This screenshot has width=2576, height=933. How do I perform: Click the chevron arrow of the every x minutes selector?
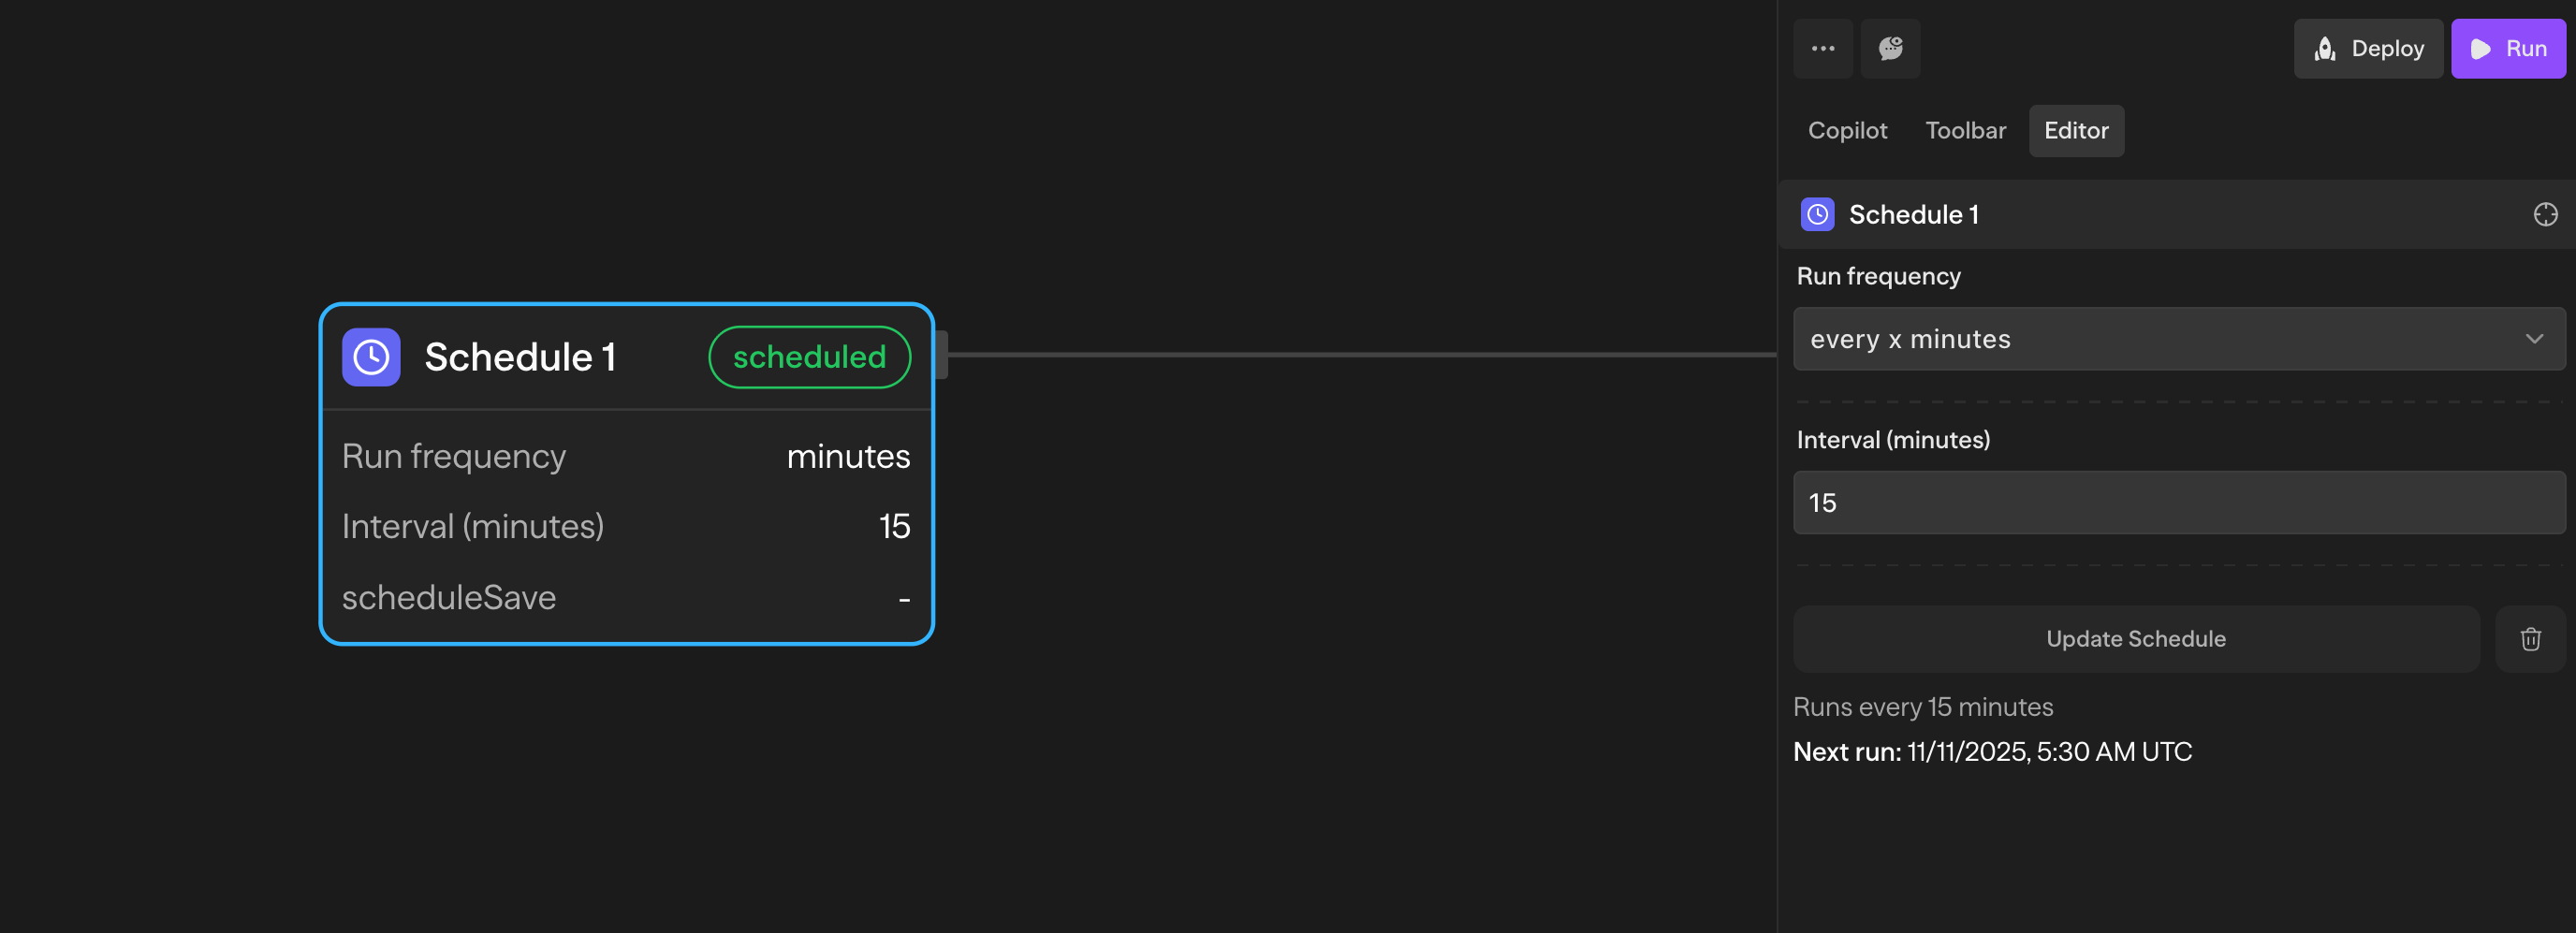(2533, 339)
